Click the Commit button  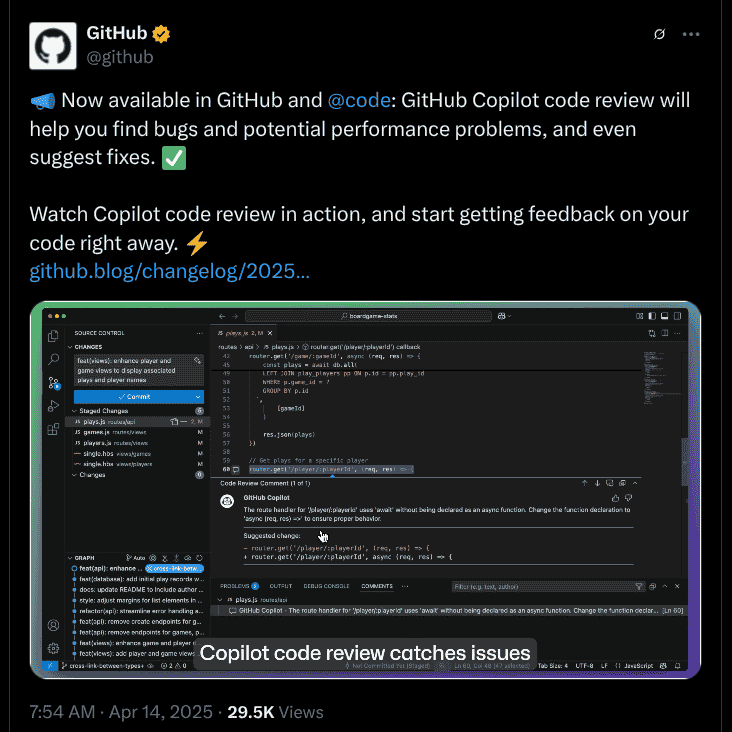[134, 397]
